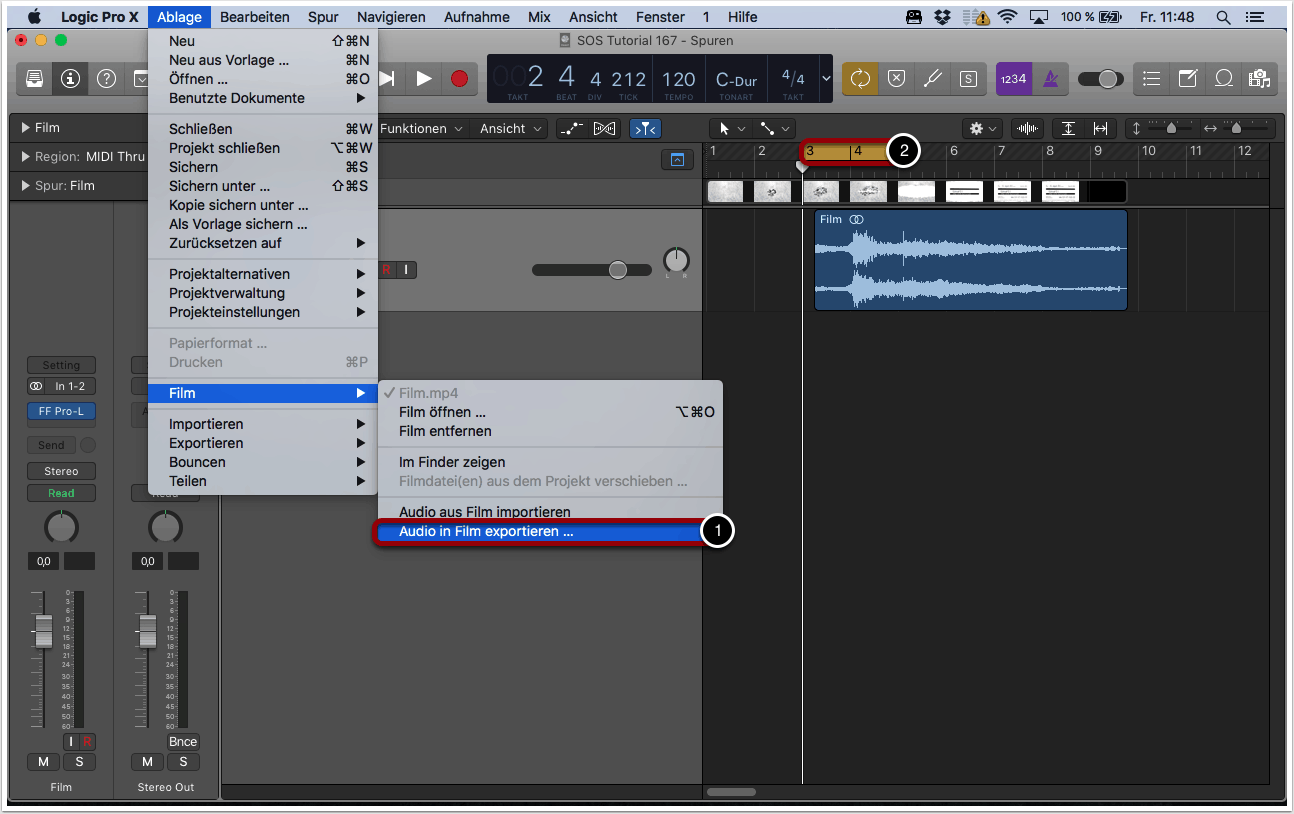Solo the Stereo Out channel strip
Viewport: 1294px width, 814px height.
(183, 762)
